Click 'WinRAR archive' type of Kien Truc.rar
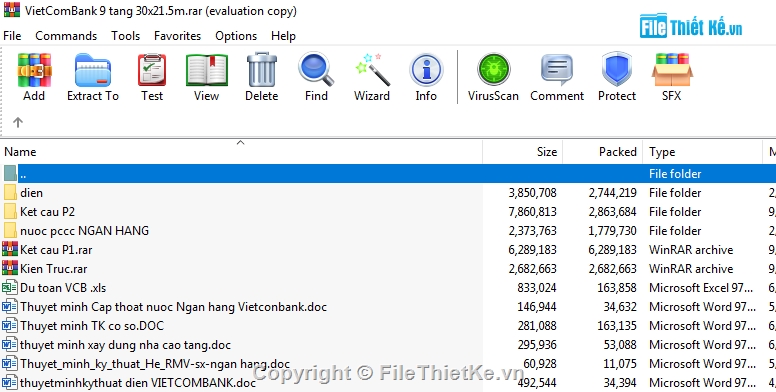Screen dimensions: 776x392 [691, 269]
